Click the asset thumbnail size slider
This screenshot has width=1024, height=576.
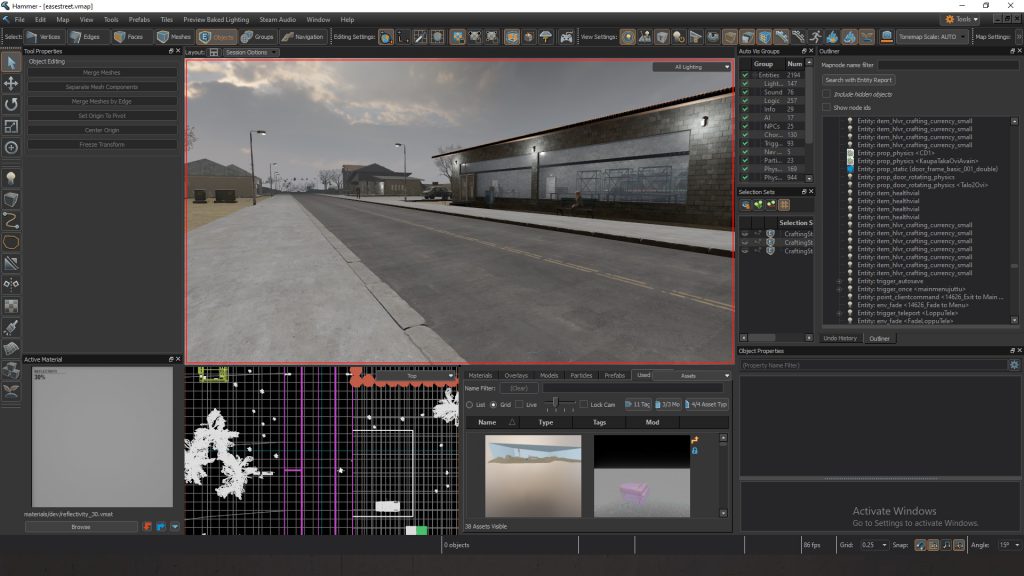point(555,404)
